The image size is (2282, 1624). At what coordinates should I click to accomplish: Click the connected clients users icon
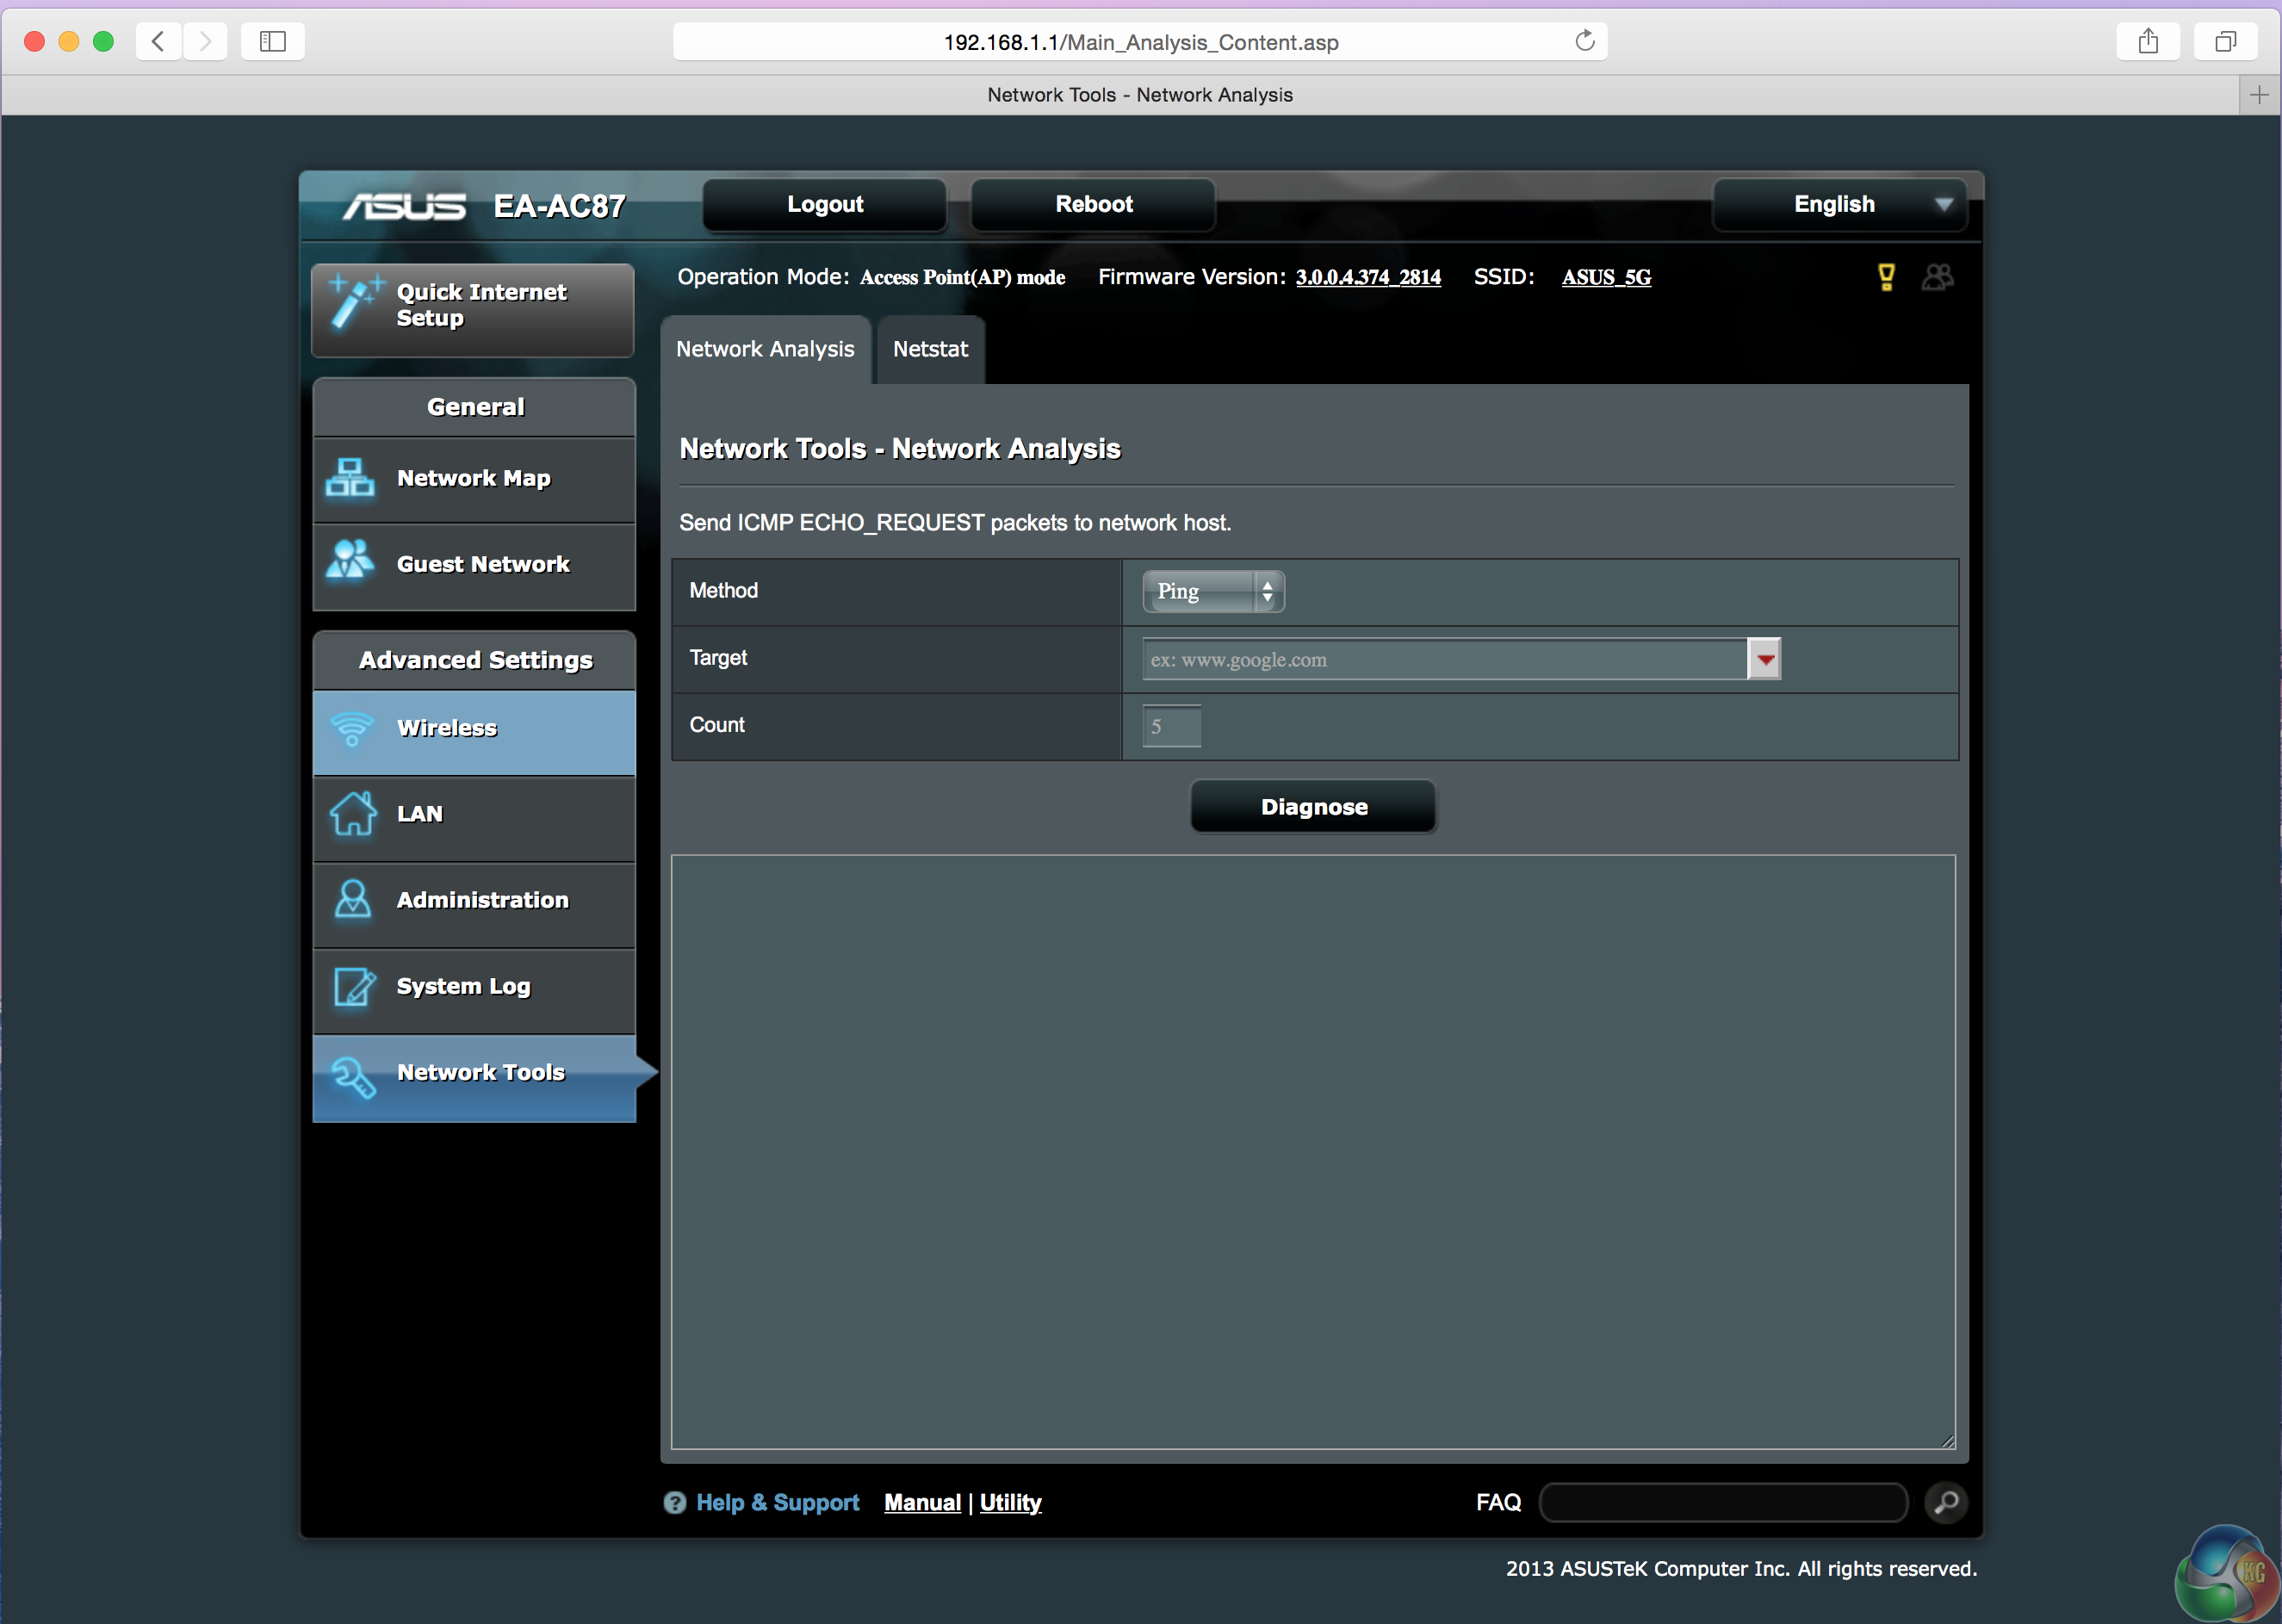pyautogui.click(x=1937, y=277)
